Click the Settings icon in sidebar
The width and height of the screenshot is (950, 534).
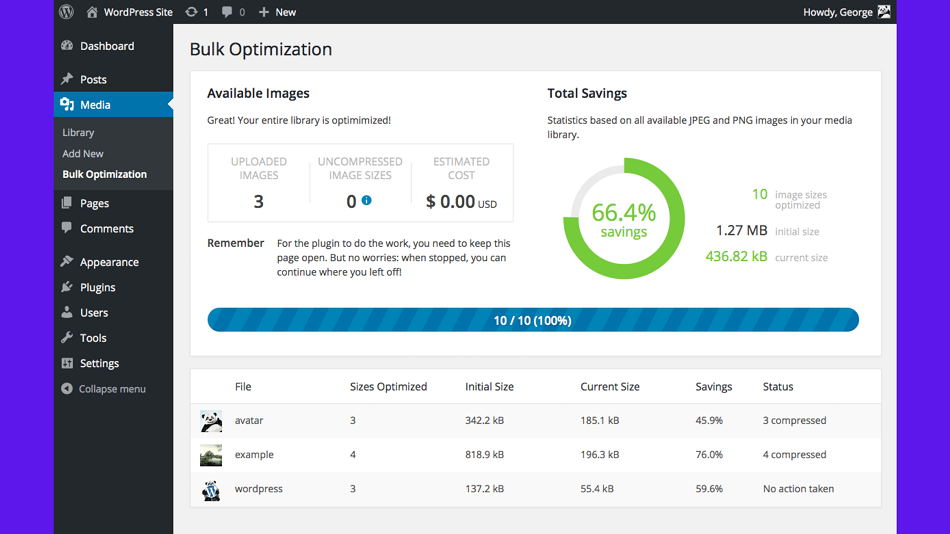point(67,363)
